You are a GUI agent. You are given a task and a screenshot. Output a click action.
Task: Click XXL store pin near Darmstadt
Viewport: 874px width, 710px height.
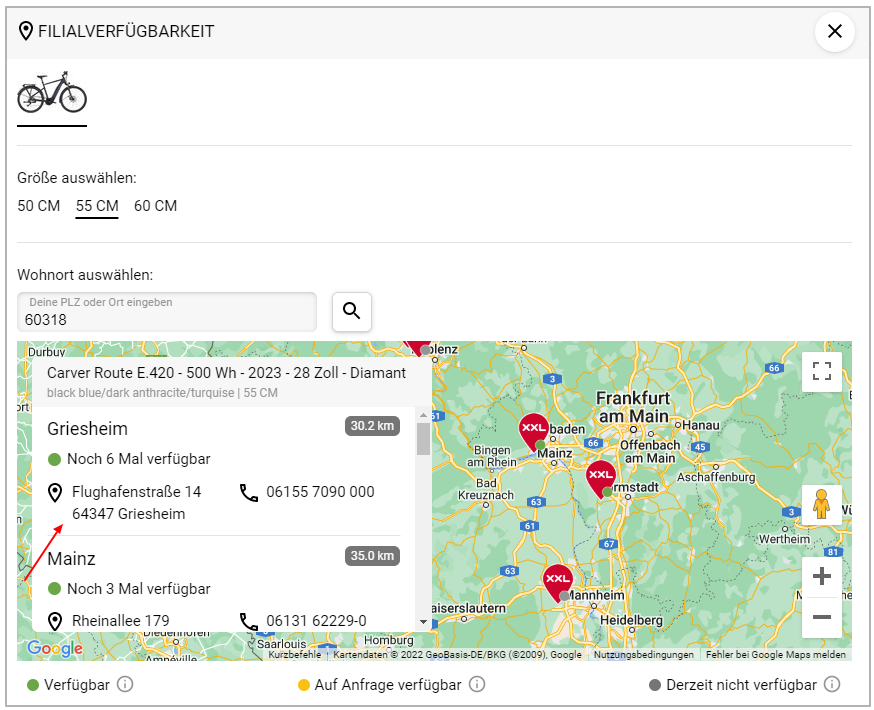point(600,478)
